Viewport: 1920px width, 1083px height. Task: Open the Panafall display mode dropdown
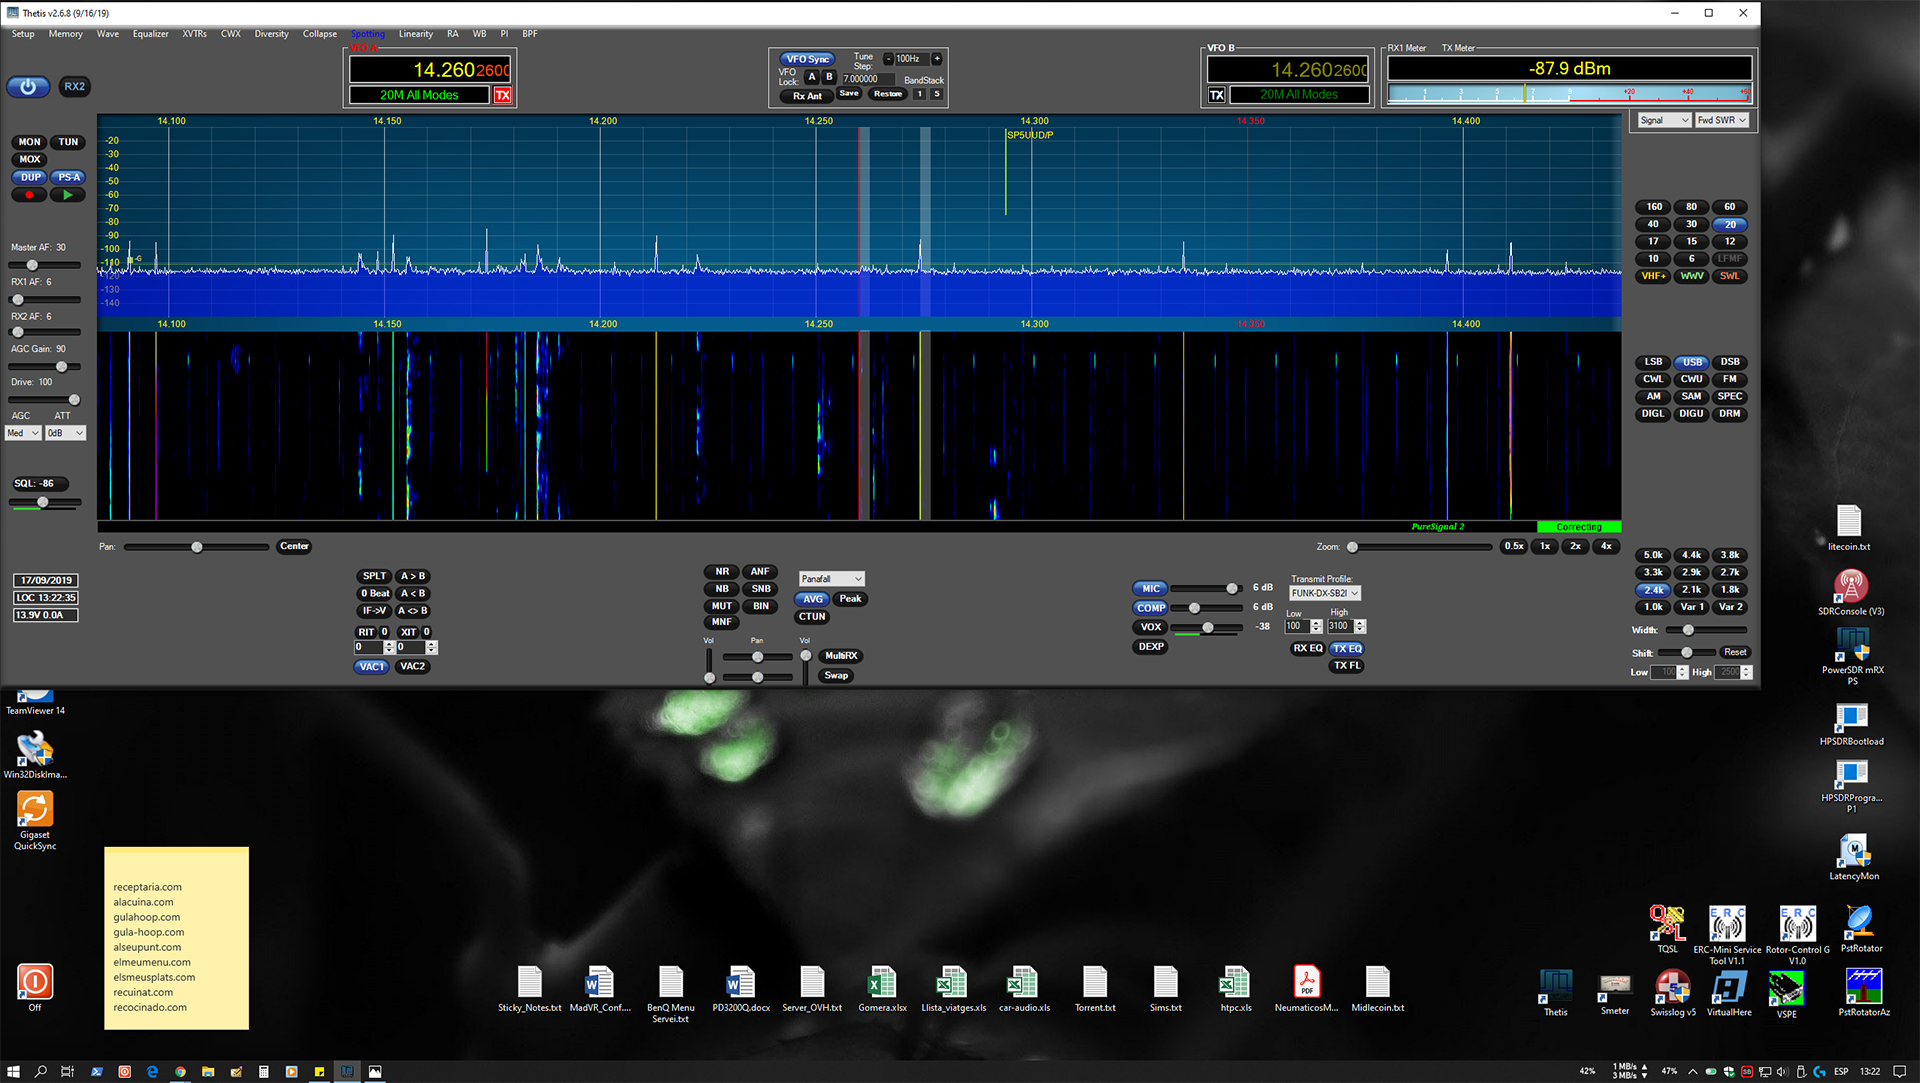click(x=831, y=579)
